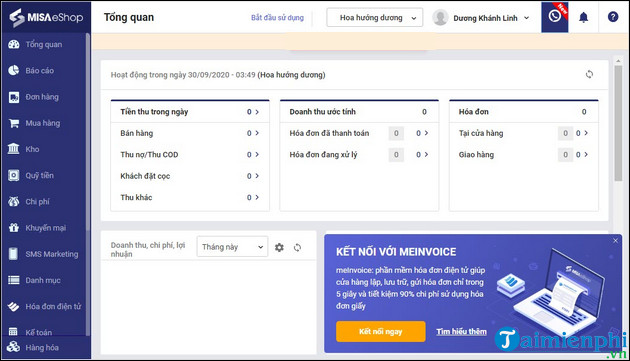630x361 pixels.
Task: Open the Khuyến mại gift icon
Action: point(14,228)
